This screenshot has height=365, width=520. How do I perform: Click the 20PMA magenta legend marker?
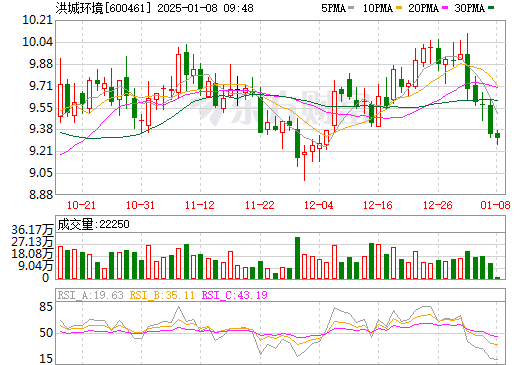click(x=445, y=8)
